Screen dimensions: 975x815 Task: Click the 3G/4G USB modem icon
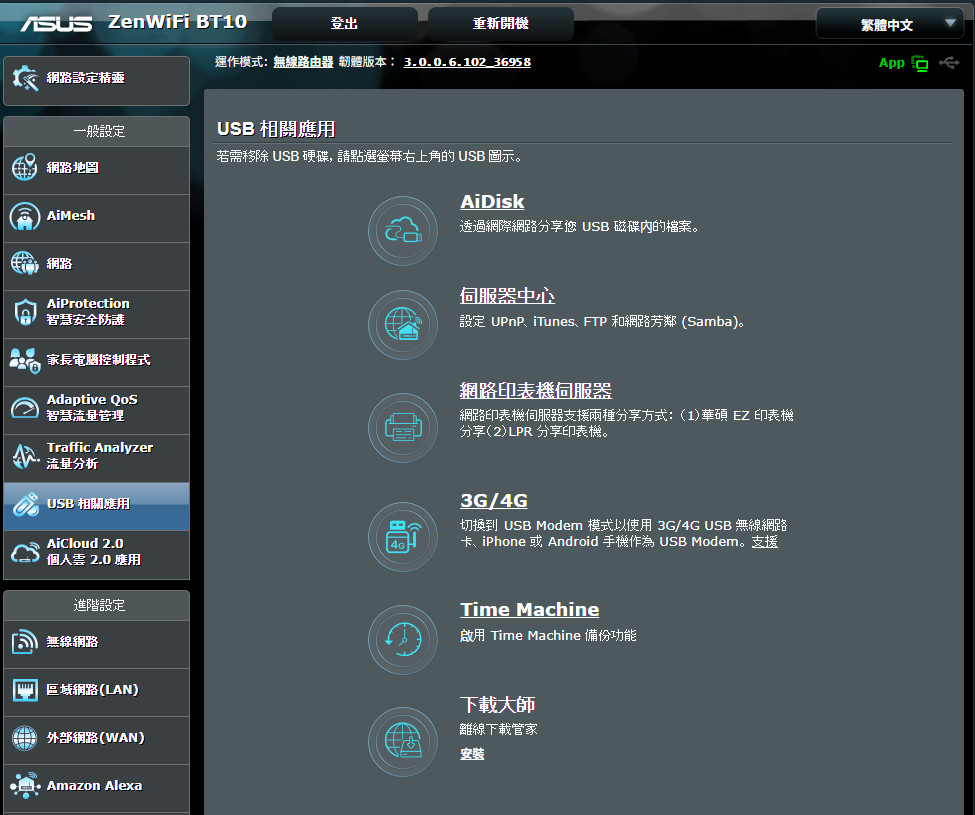pyautogui.click(x=403, y=536)
